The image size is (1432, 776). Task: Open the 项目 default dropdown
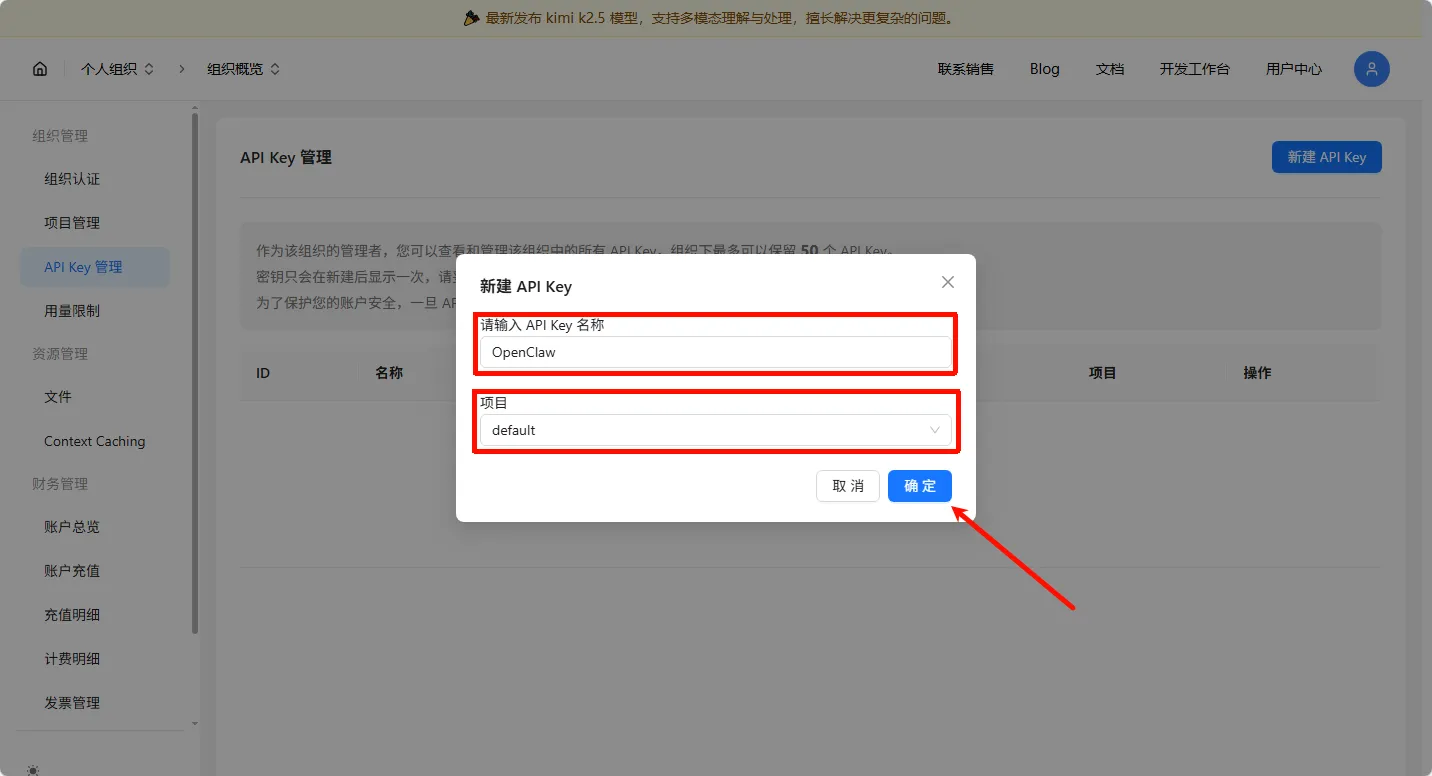(715, 430)
